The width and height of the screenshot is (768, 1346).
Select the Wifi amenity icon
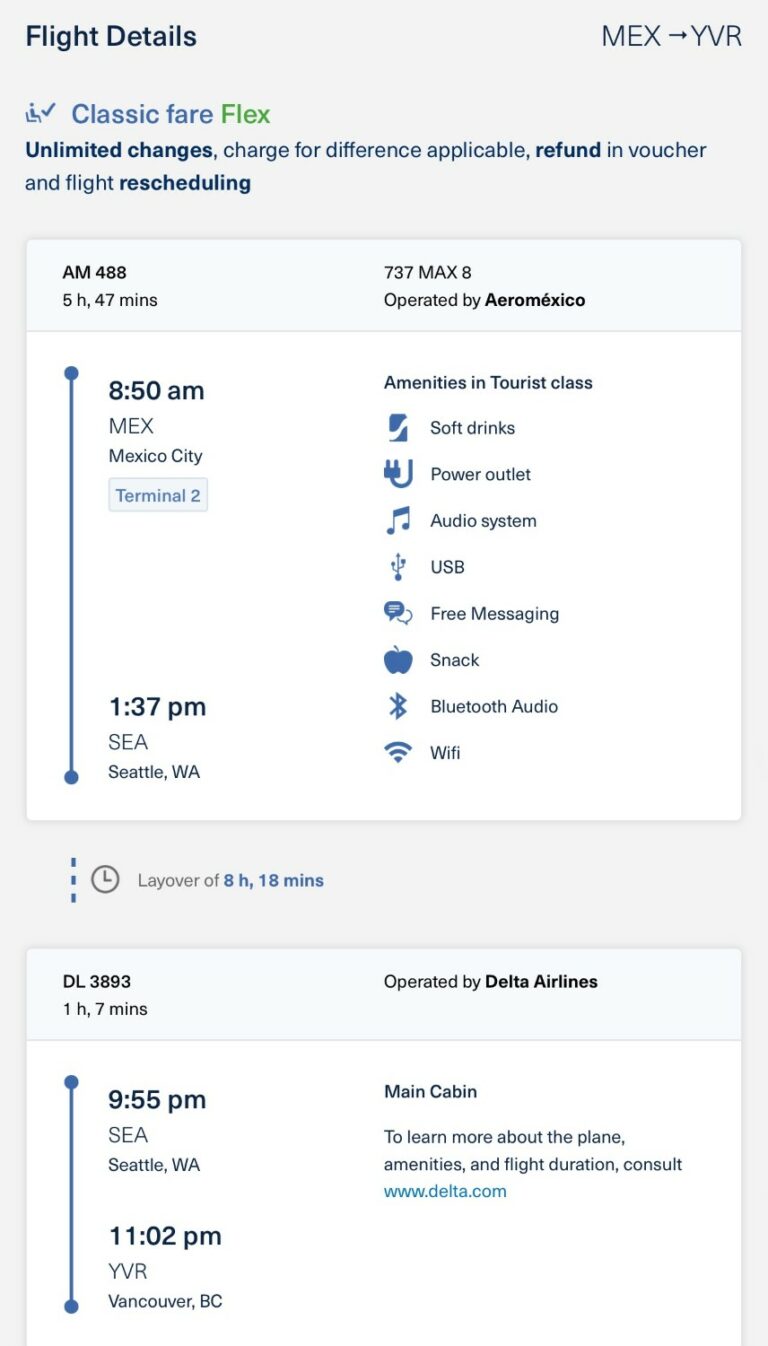pos(396,752)
